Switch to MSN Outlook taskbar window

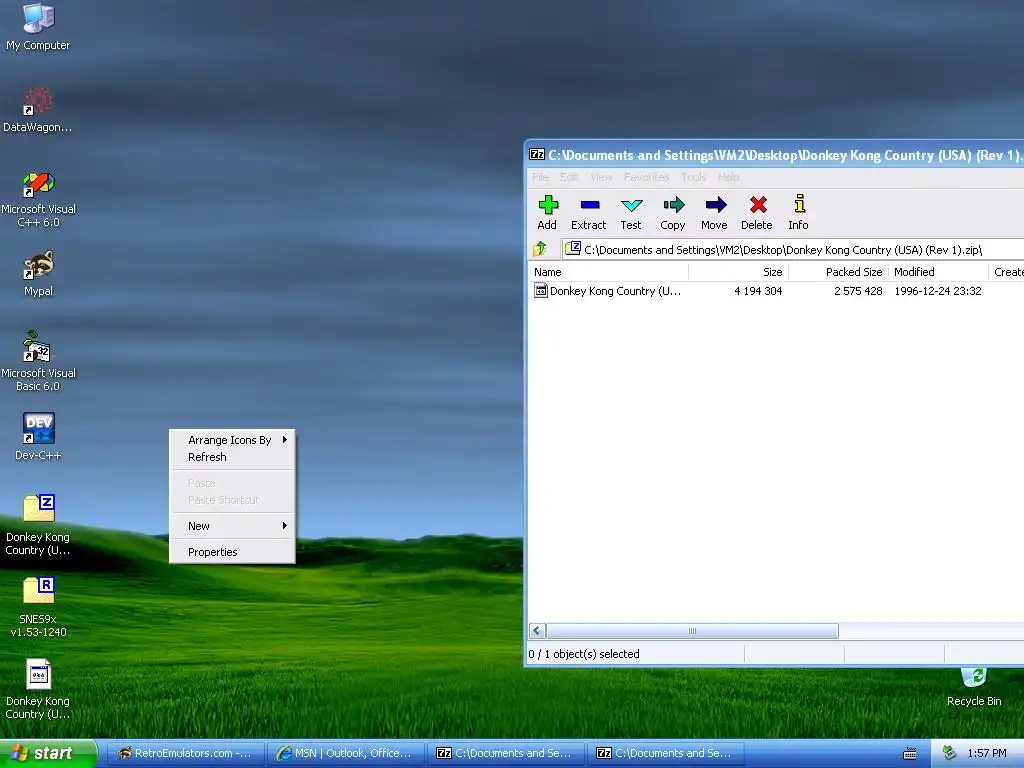click(x=345, y=754)
